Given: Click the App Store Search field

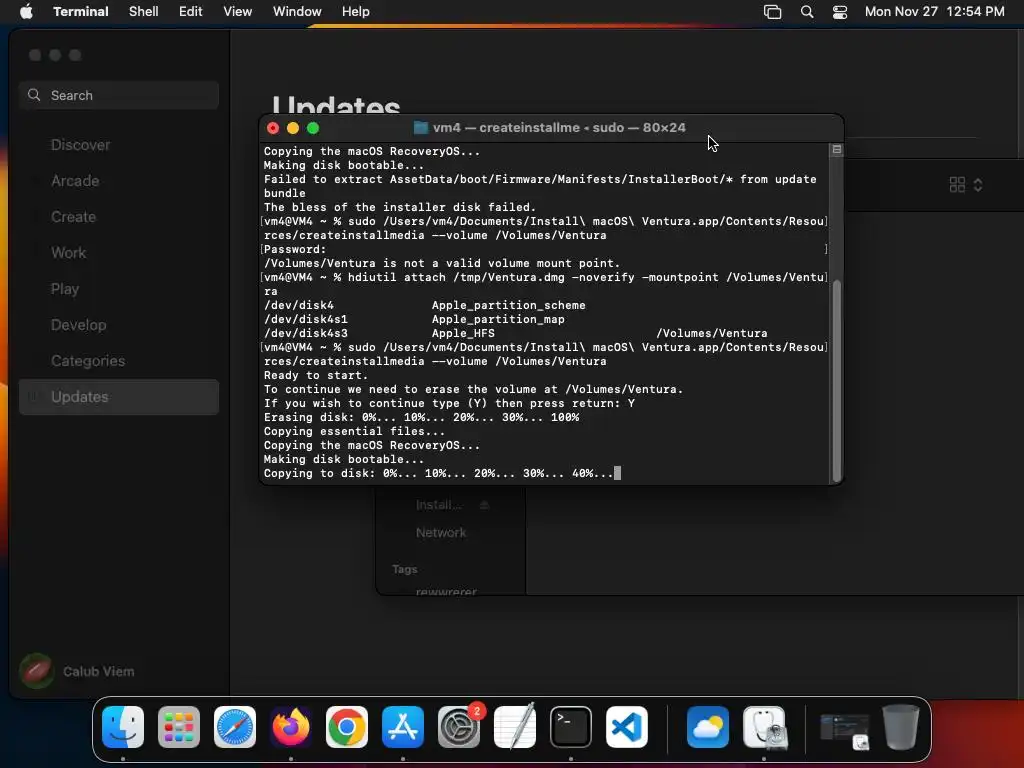Looking at the screenshot, I should 119,95.
